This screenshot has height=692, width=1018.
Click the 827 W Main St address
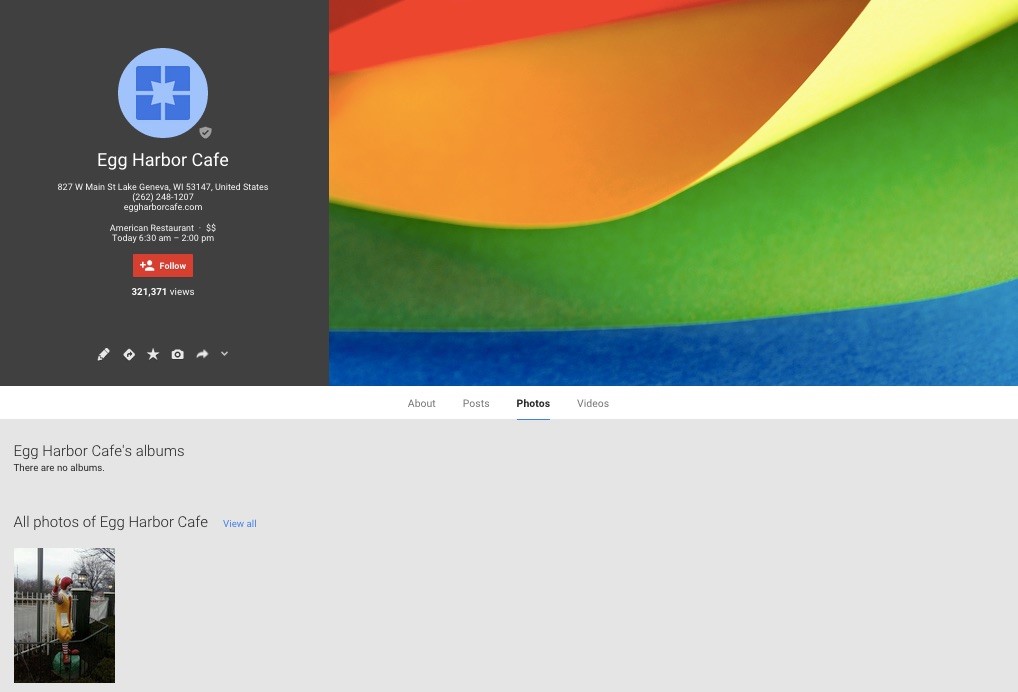(163, 187)
